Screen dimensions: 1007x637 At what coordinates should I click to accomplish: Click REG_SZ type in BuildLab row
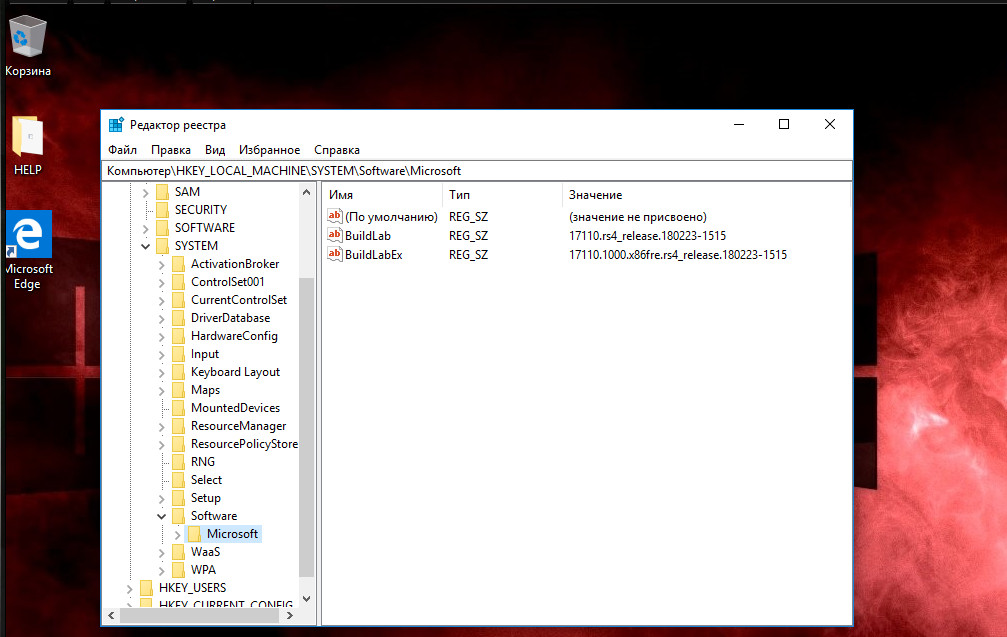coord(468,236)
